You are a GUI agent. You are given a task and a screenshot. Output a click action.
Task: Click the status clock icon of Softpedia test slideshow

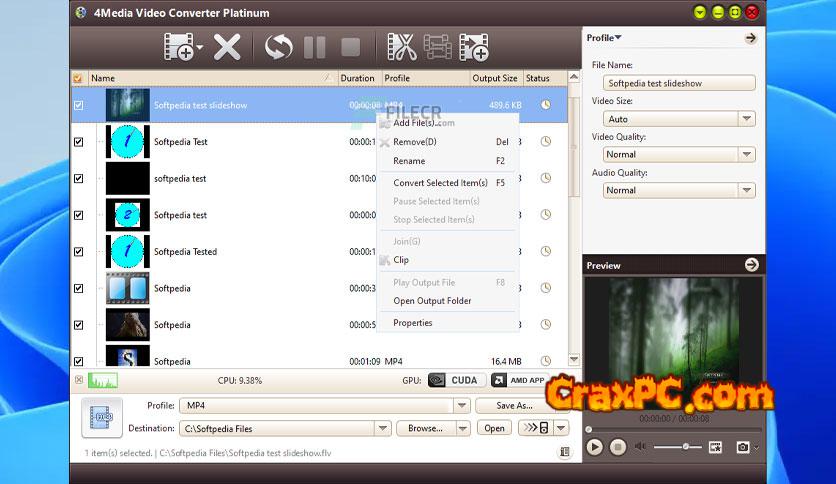pos(545,105)
